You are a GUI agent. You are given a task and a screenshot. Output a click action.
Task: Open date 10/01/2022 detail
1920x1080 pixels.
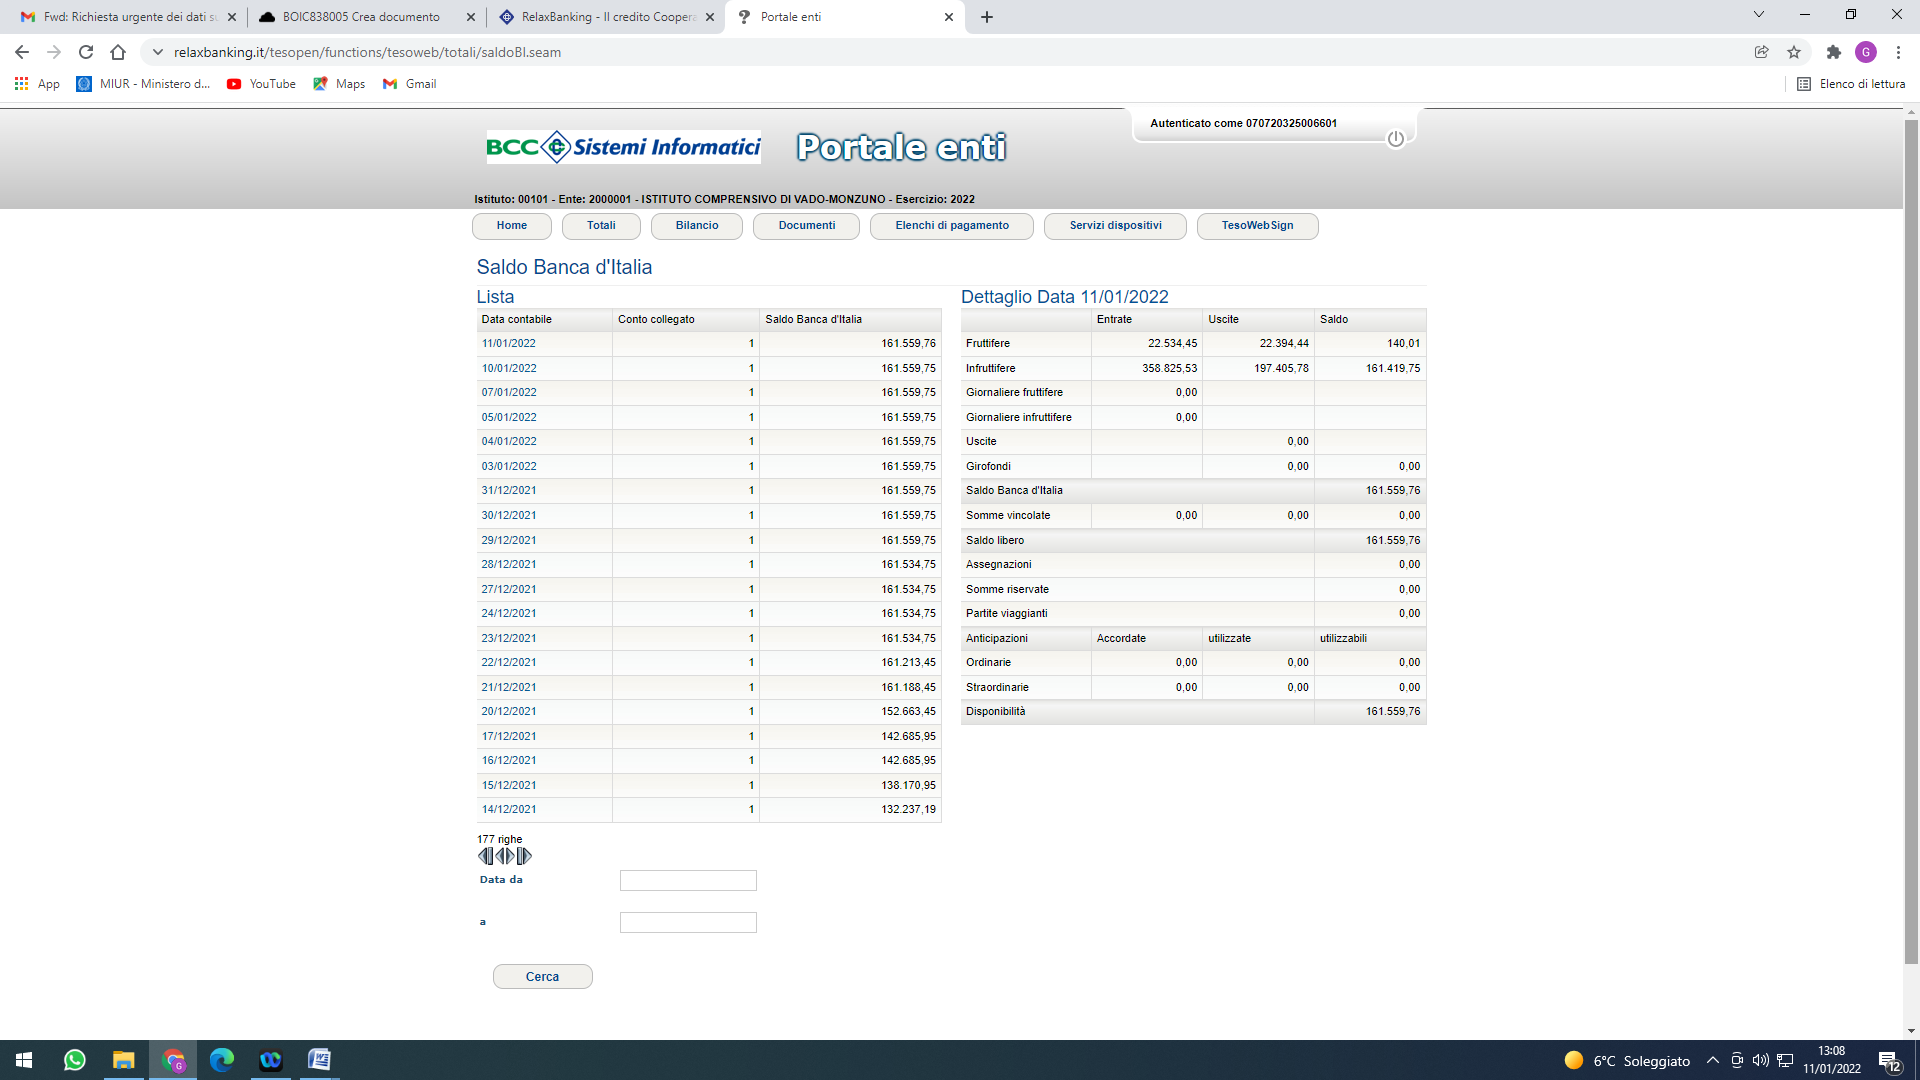click(x=509, y=368)
